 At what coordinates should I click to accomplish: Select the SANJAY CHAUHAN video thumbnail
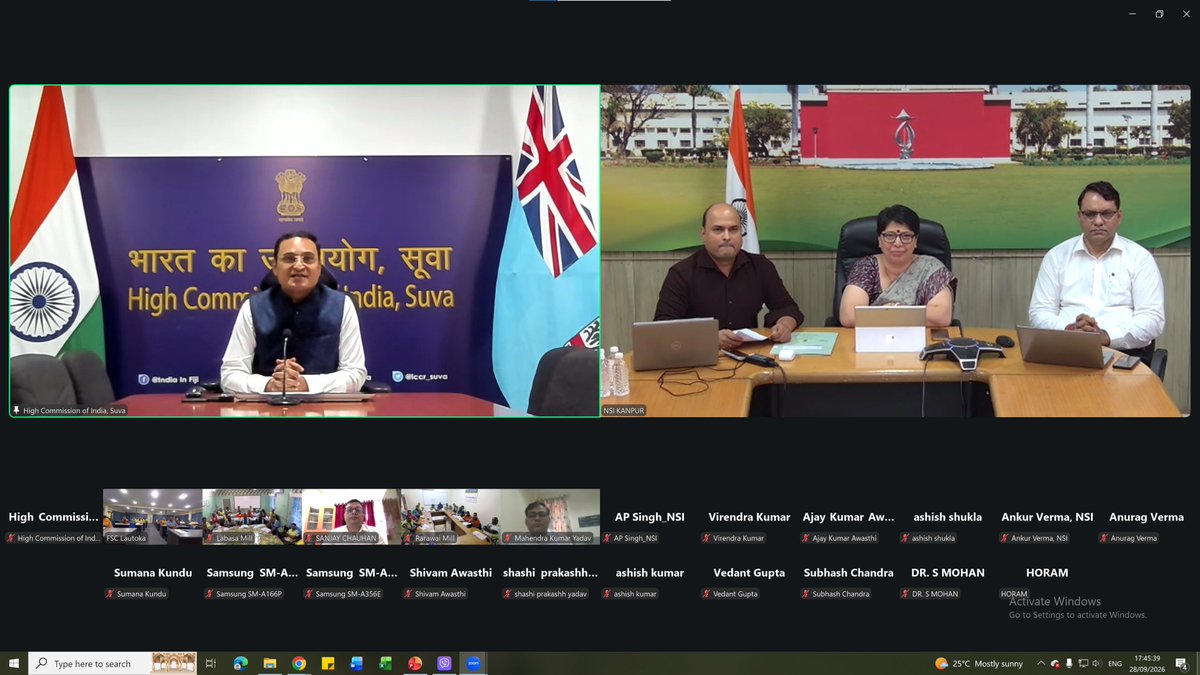(351, 517)
